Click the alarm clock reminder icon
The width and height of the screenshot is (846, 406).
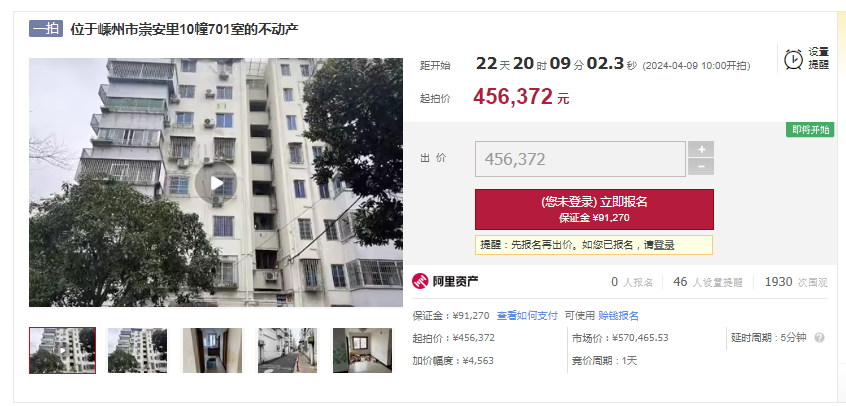793,59
